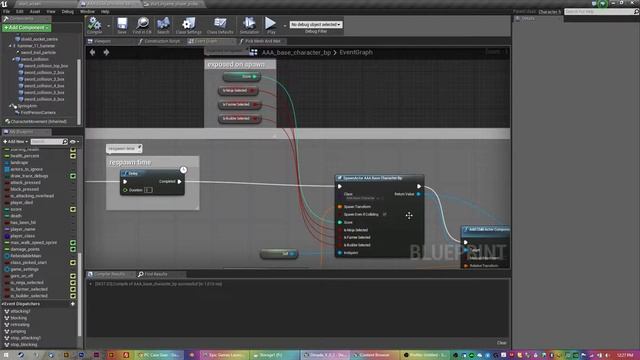Click the Delay node clock icon
Viewport: 640px width, 360px height.
(x=183, y=170)
